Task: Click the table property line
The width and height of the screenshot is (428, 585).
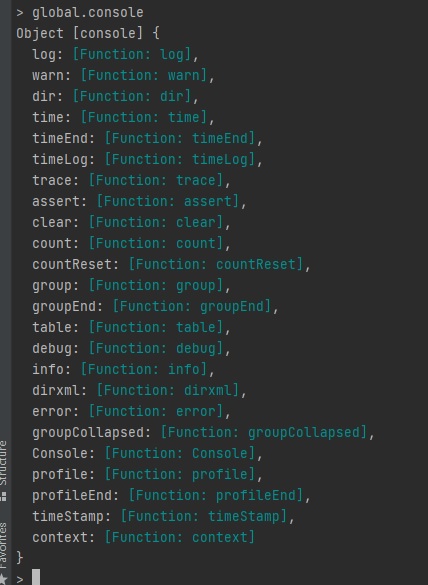Action: click(131, 327)
